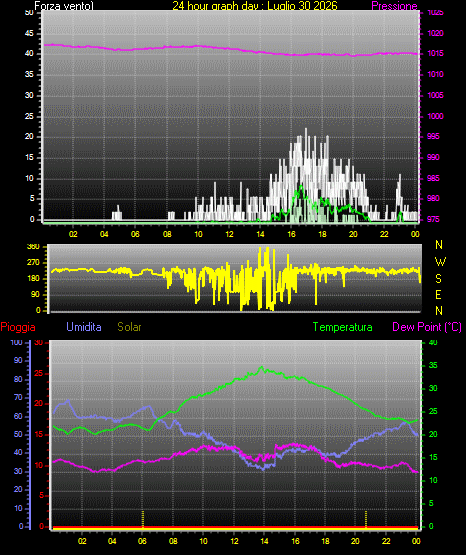
Task: Click the yellow sunset marker near 21
Action: [x=366, y=519]
